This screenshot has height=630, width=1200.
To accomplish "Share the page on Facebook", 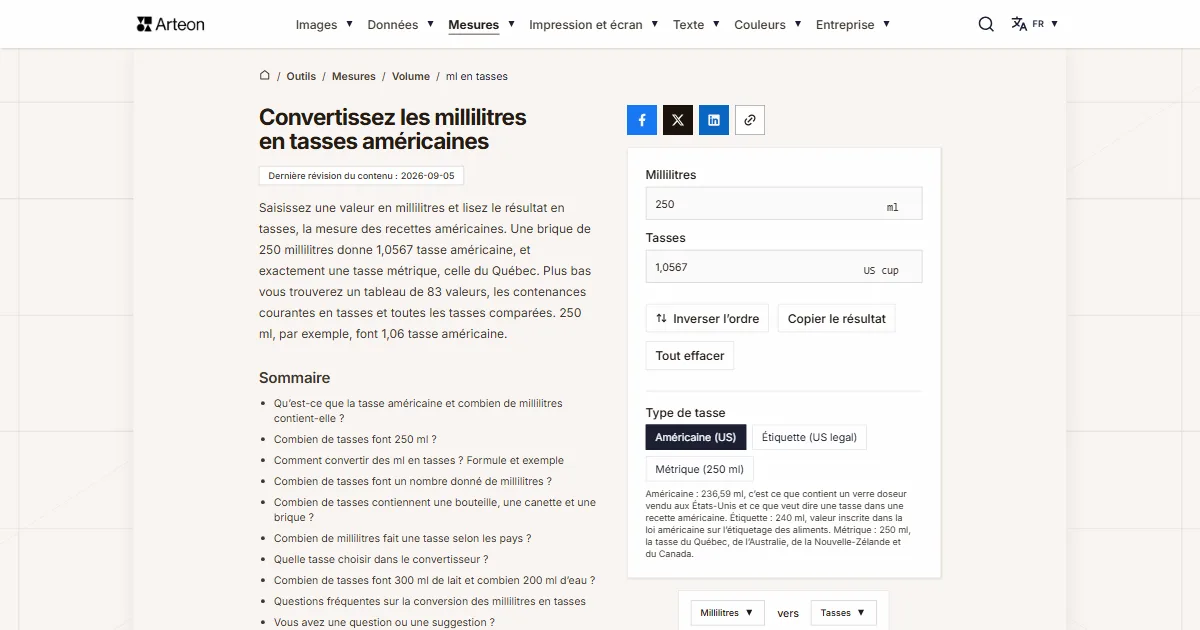I will tap(642, 120).
